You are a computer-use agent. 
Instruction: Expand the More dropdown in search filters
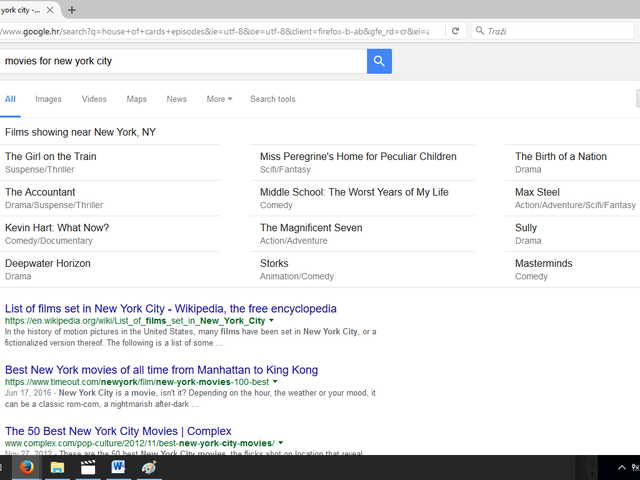pyautogui.click(x=219, y=99)
